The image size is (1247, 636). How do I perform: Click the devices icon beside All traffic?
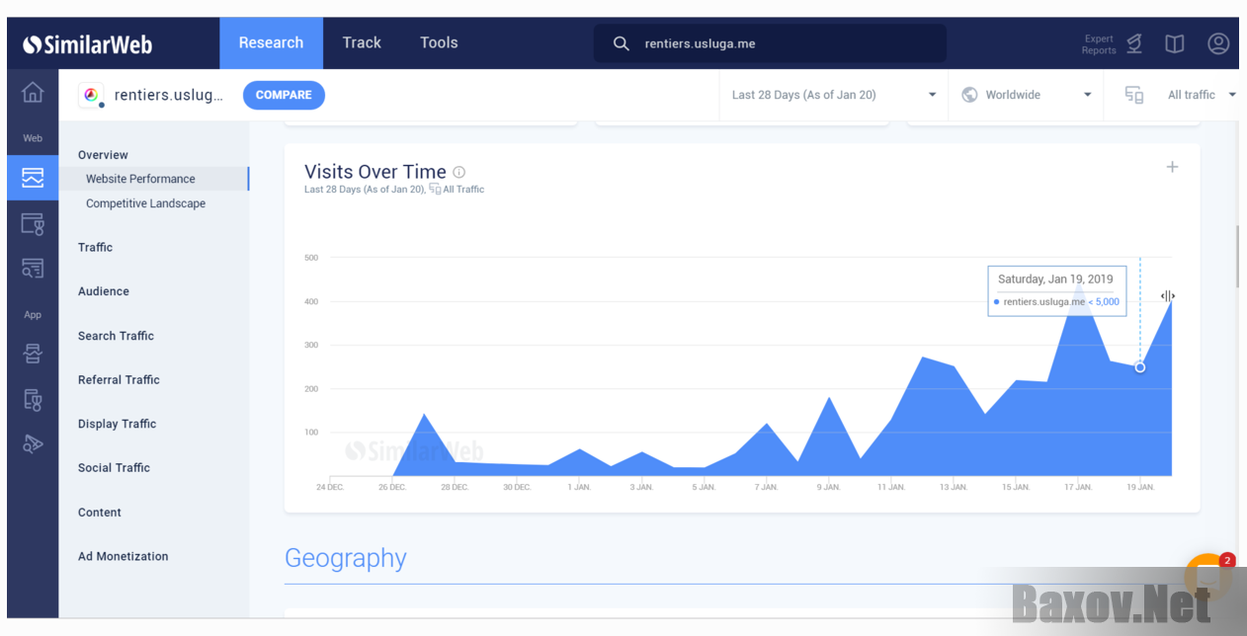point(1134,95)
